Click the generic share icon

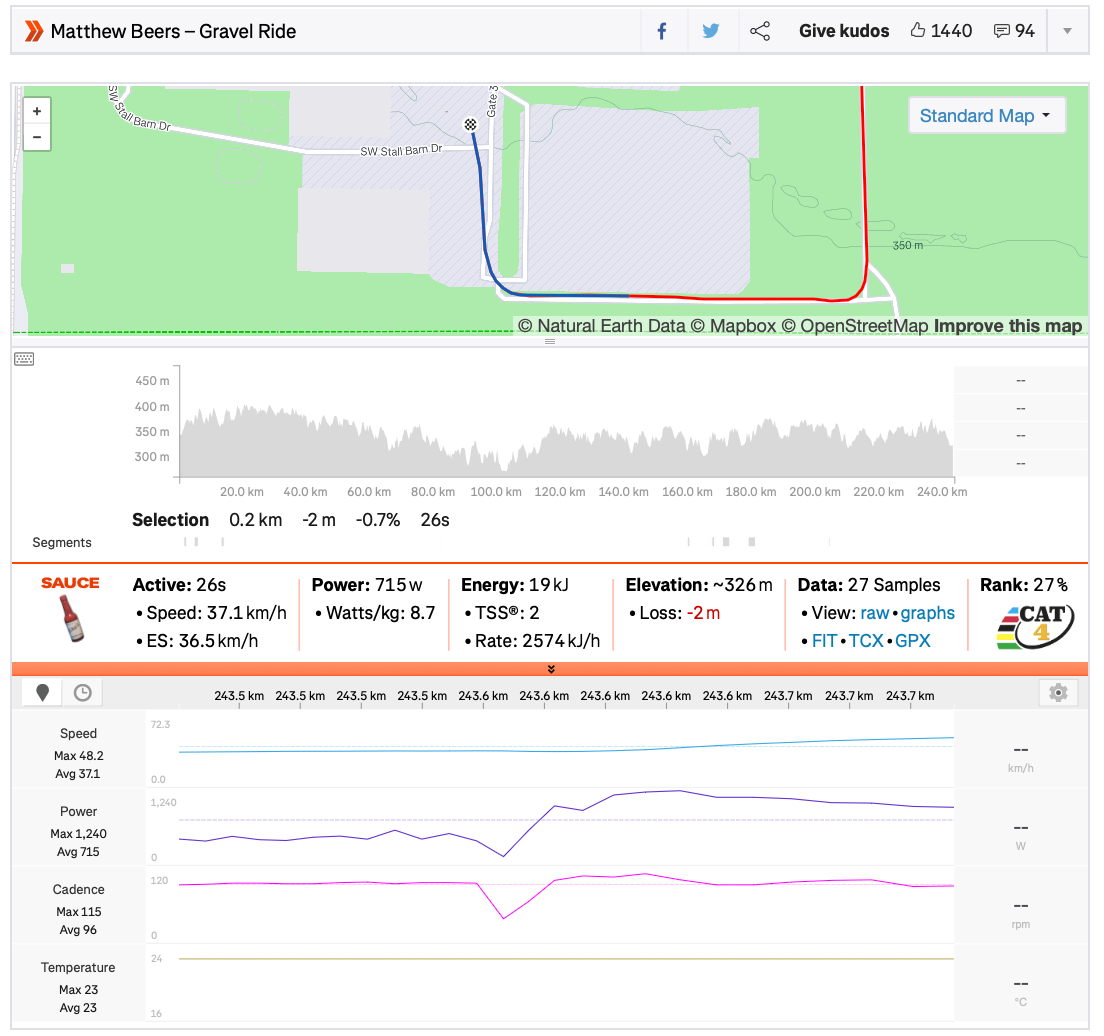[x=760, y=31]
